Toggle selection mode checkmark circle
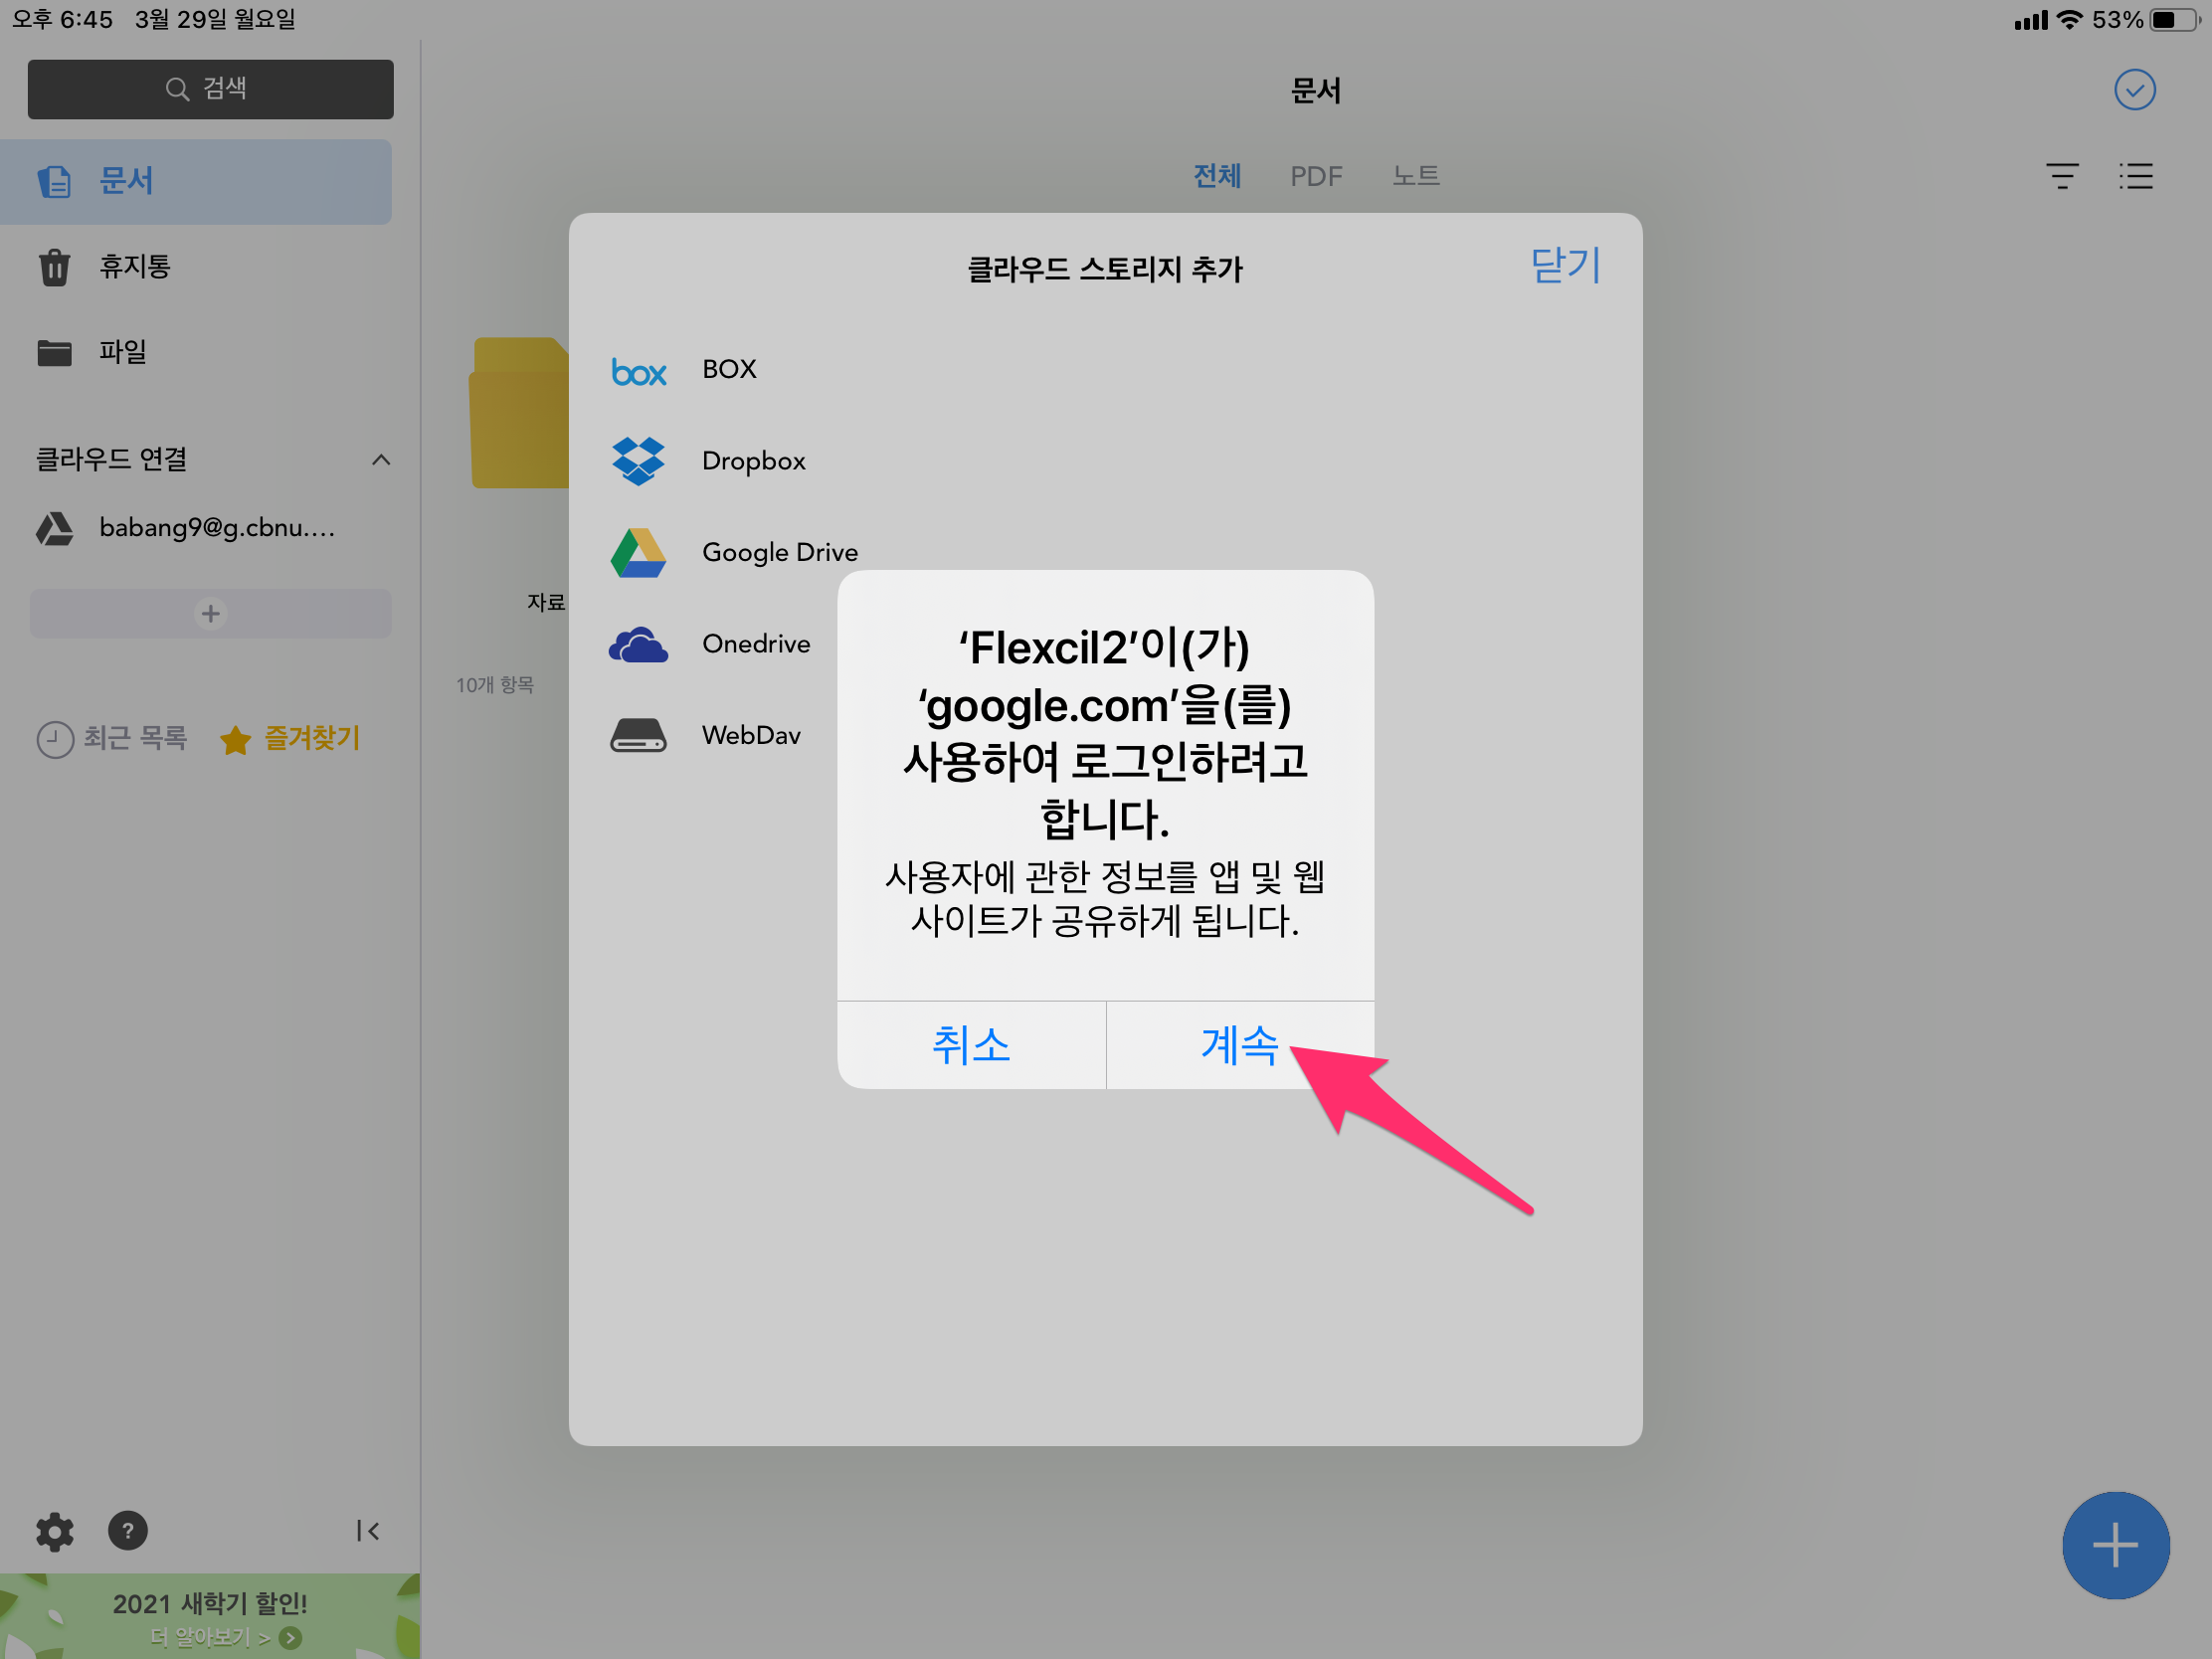Screen dimensions: 2212x1659 2134,90
